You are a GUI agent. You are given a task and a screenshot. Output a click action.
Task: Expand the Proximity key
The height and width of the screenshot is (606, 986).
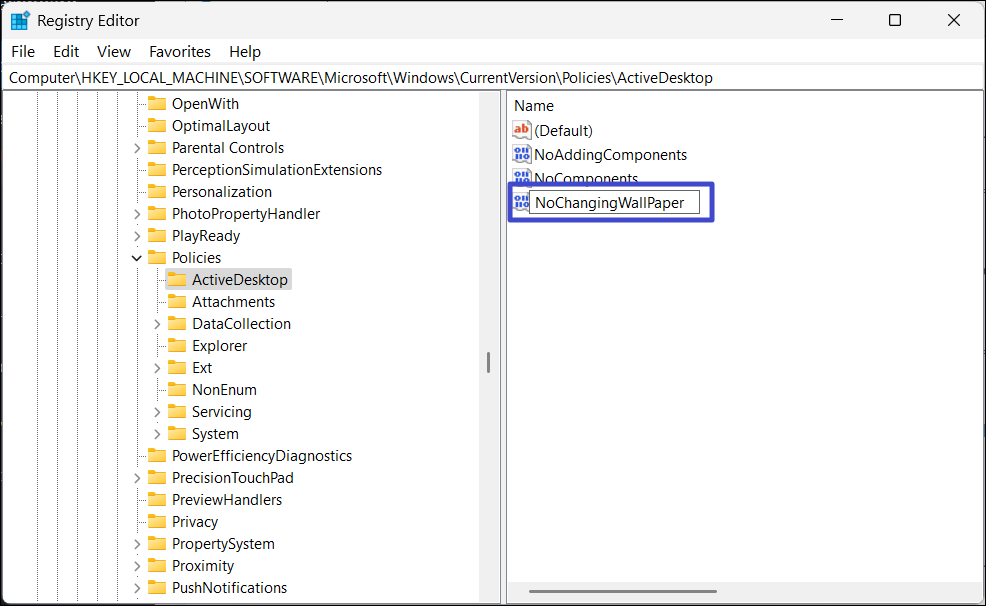pos(137,566)
